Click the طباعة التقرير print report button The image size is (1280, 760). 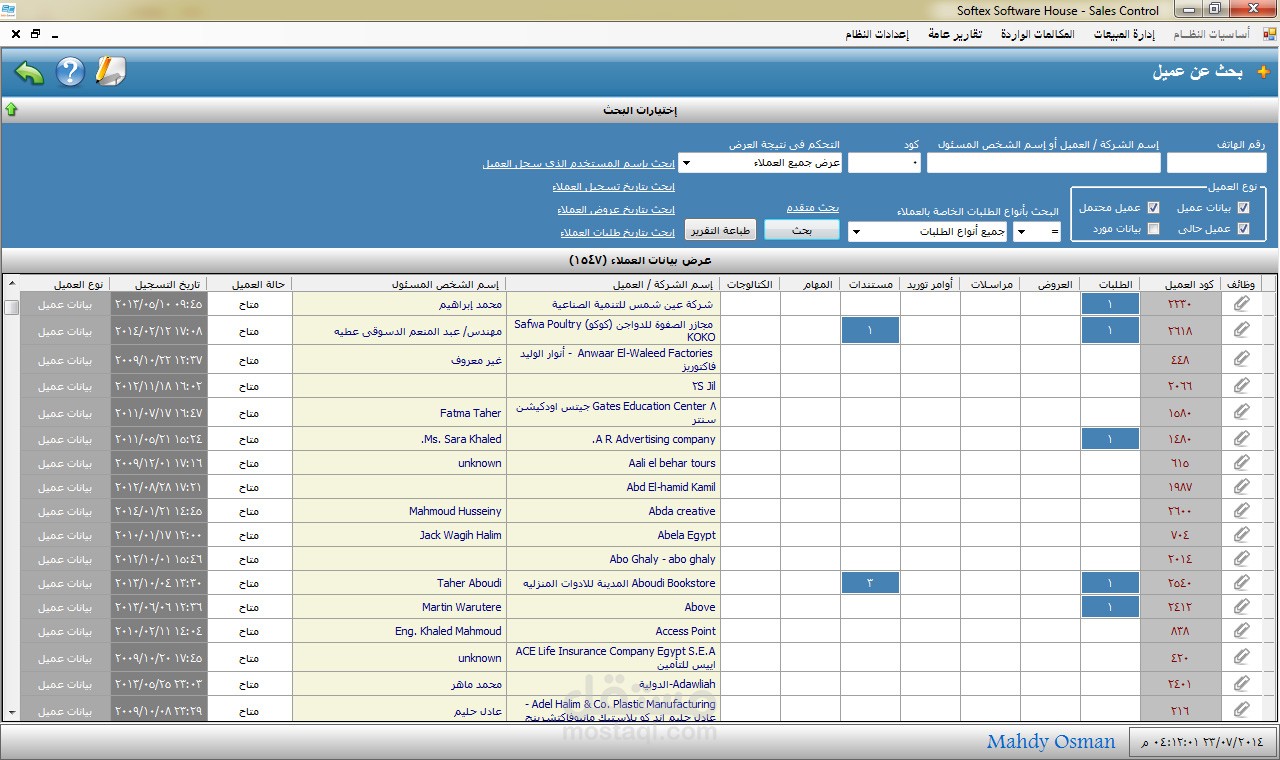tap(720, 230)
